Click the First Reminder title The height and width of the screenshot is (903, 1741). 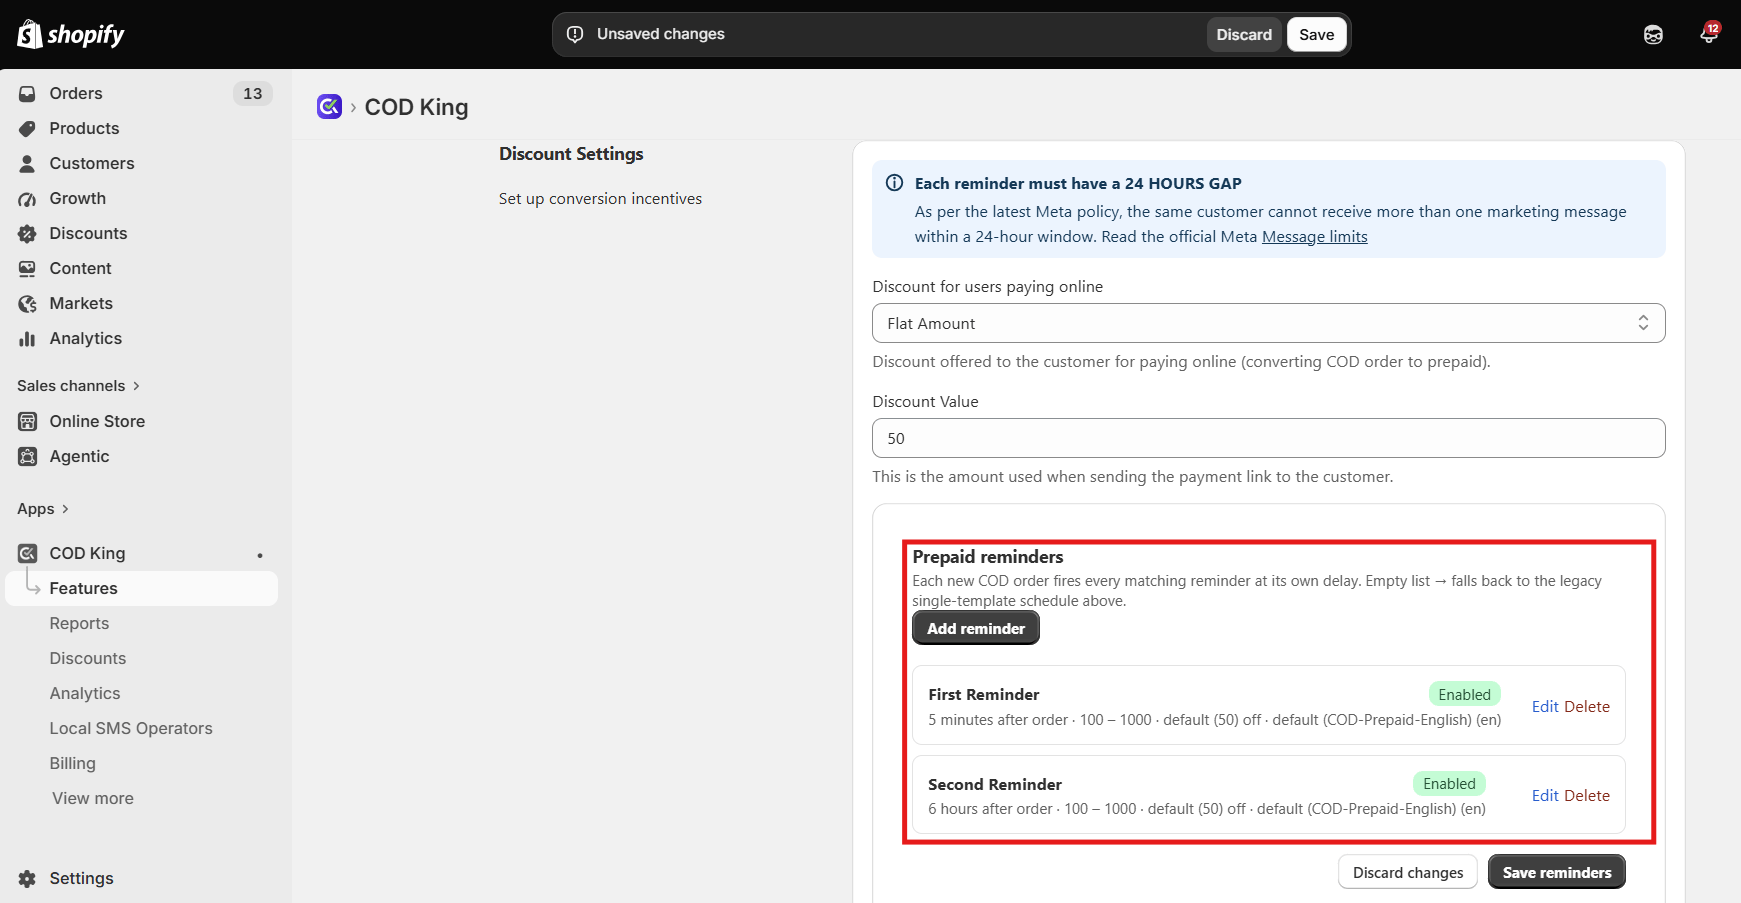click(x=983, y=694)
